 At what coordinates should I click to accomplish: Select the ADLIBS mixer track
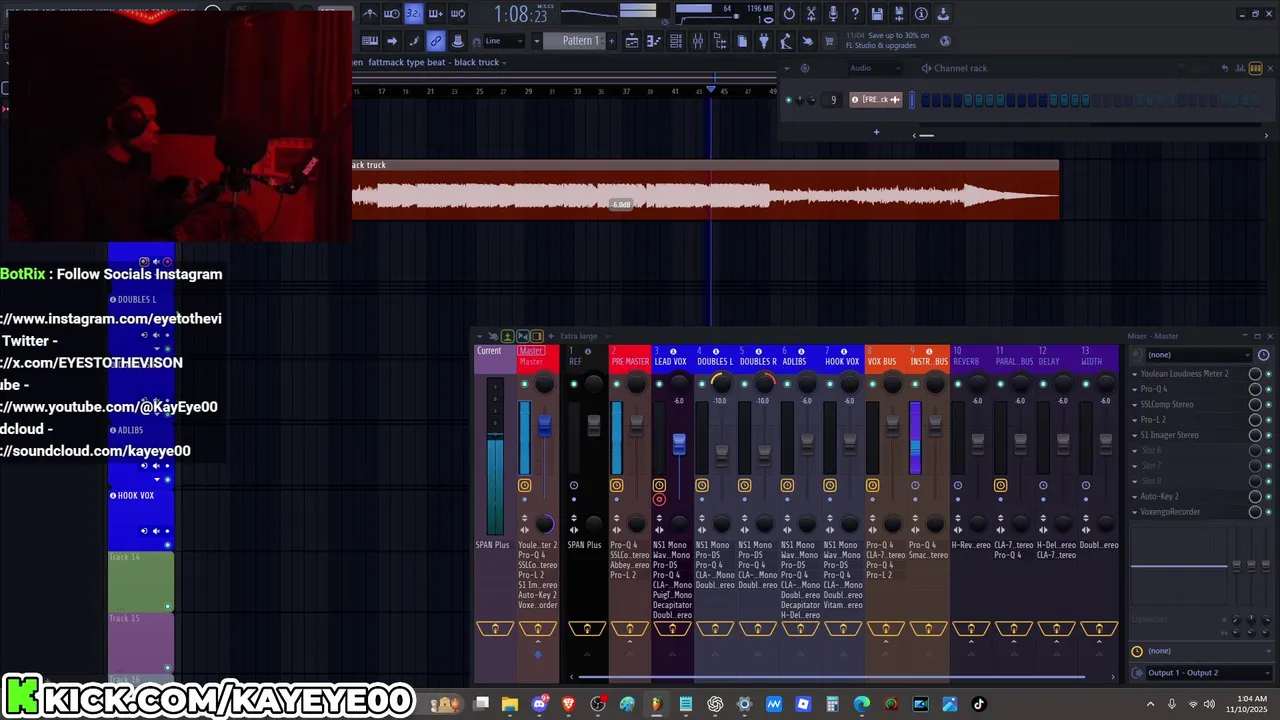coord(800,357)
